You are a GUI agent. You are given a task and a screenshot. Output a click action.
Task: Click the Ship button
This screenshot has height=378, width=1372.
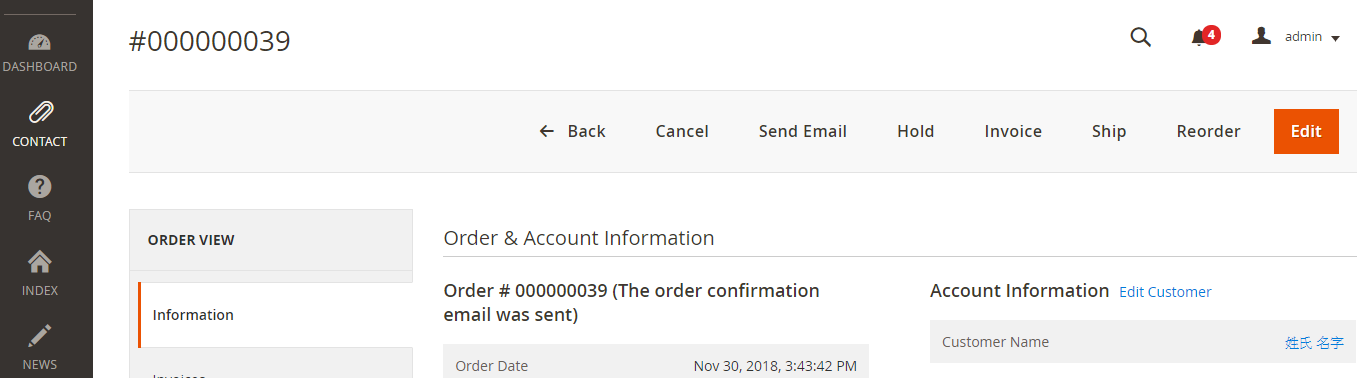click(x=1109, y=131)
